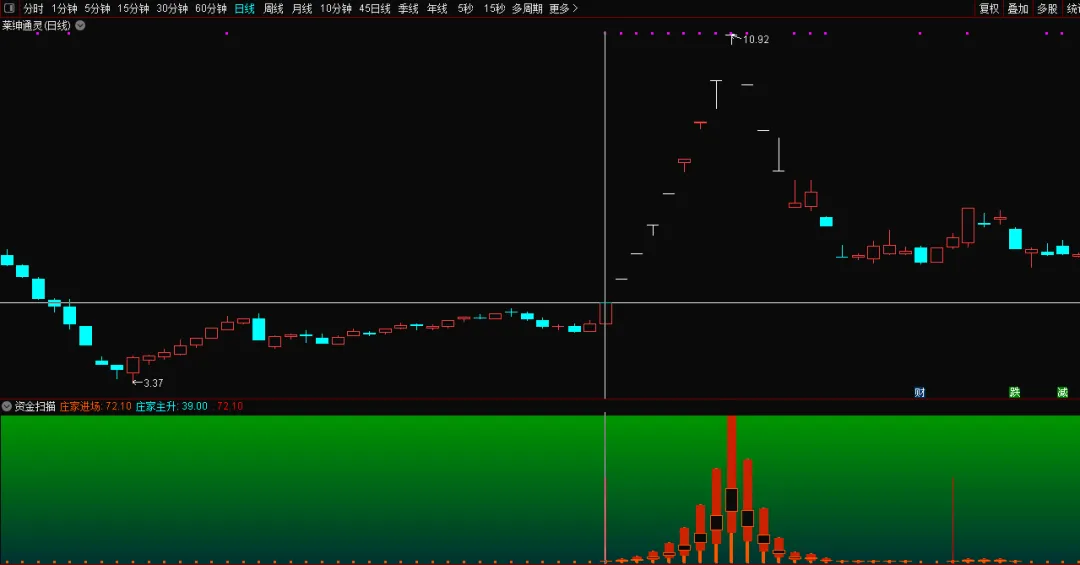Image resolution: width=1080 pixels, height=565 pixels.
Task: Toggle the 多股 multi-stock view
Action: 1047,9
